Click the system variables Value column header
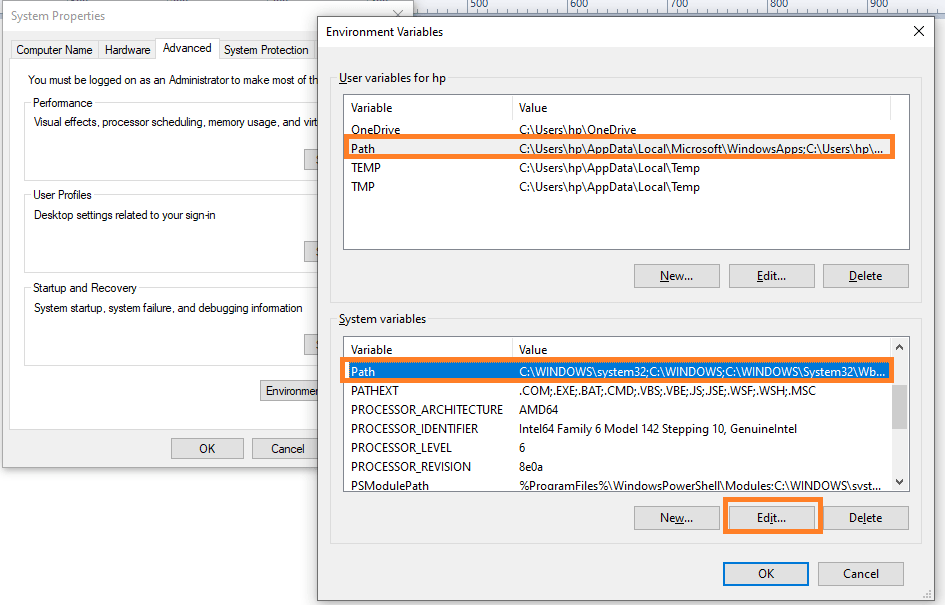The width and height of the screenshot is (946, 608). (702, 350)
